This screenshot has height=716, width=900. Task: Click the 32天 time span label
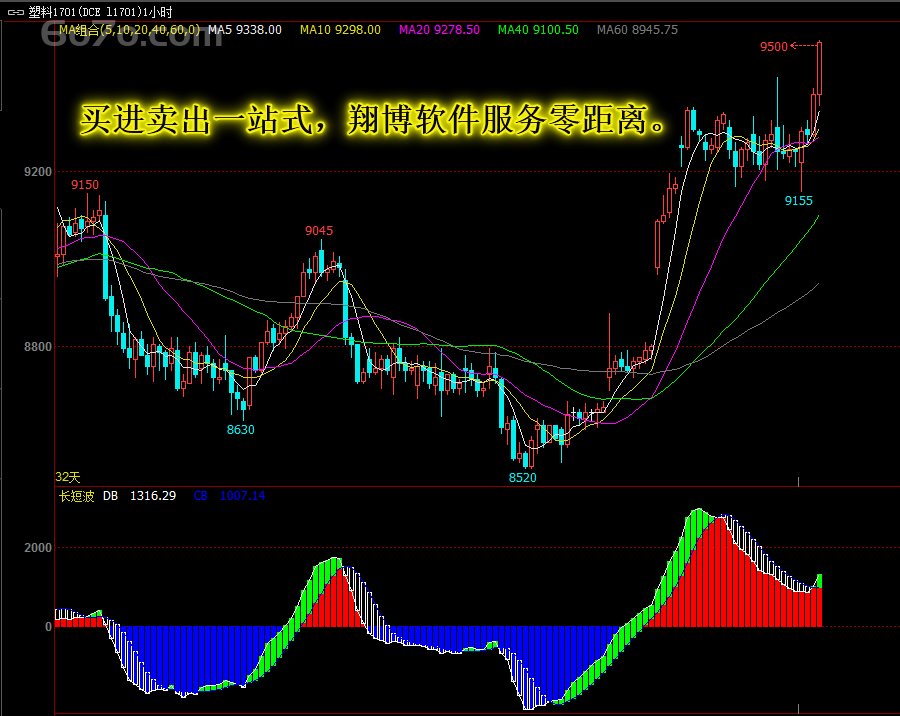pos(68,477)
